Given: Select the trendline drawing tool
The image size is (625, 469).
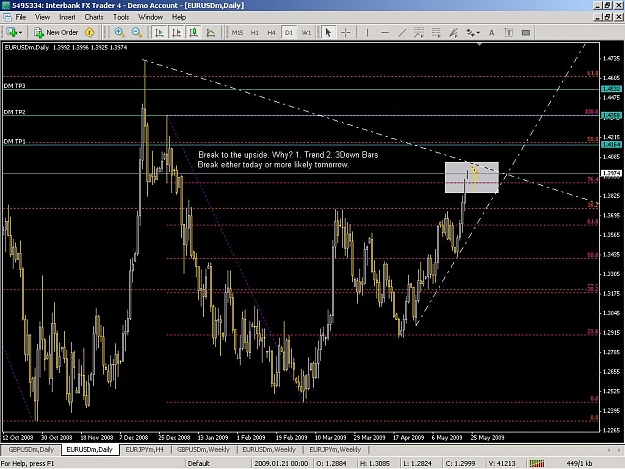Looking at the screenshot, I should tap(402, 33).
